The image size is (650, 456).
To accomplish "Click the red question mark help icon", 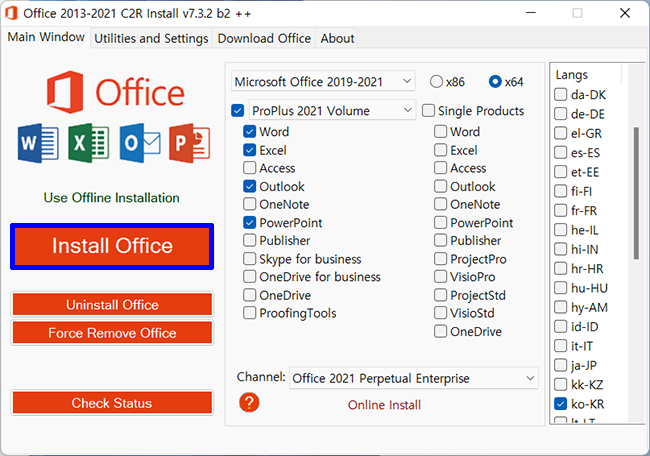I will 249,402.
